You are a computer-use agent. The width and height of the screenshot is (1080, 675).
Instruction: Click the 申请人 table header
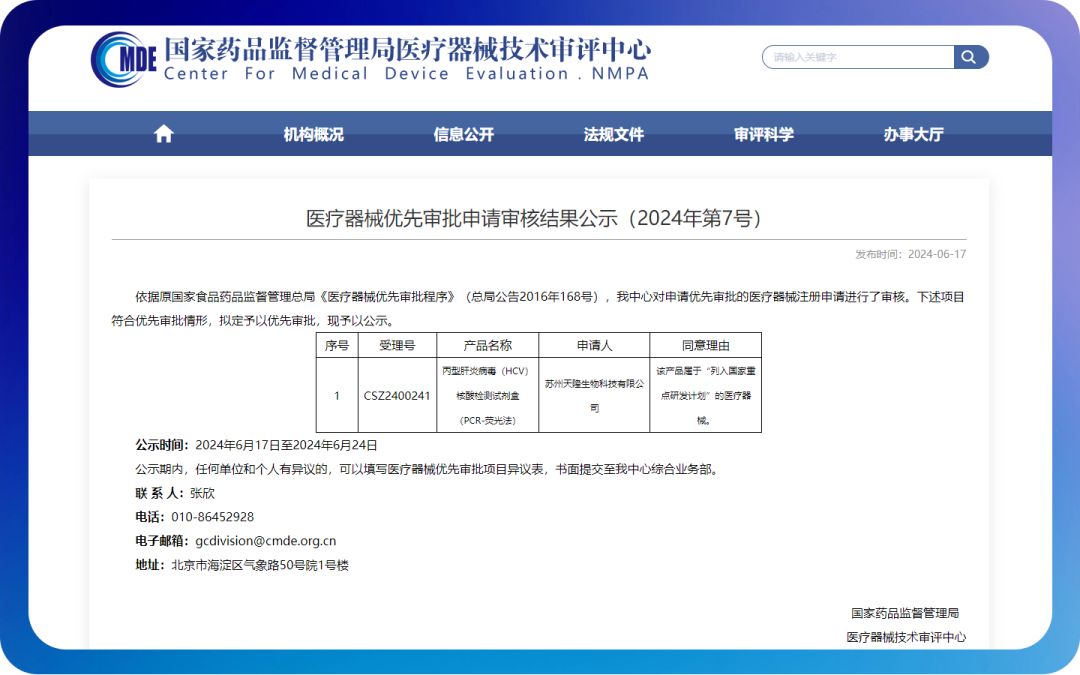(x=594, y=345)
